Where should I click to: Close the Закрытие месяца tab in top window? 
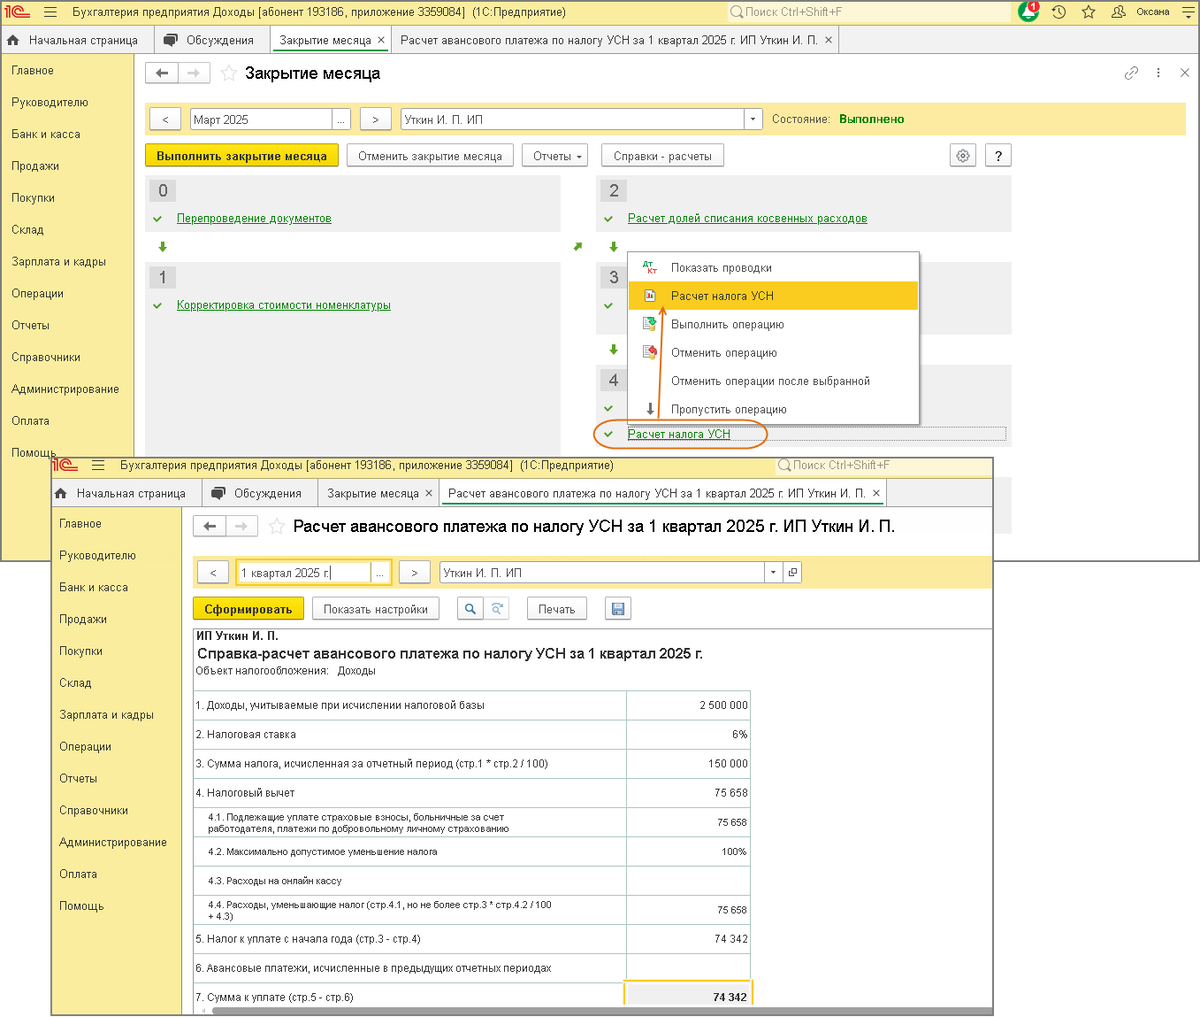point(381,40)
